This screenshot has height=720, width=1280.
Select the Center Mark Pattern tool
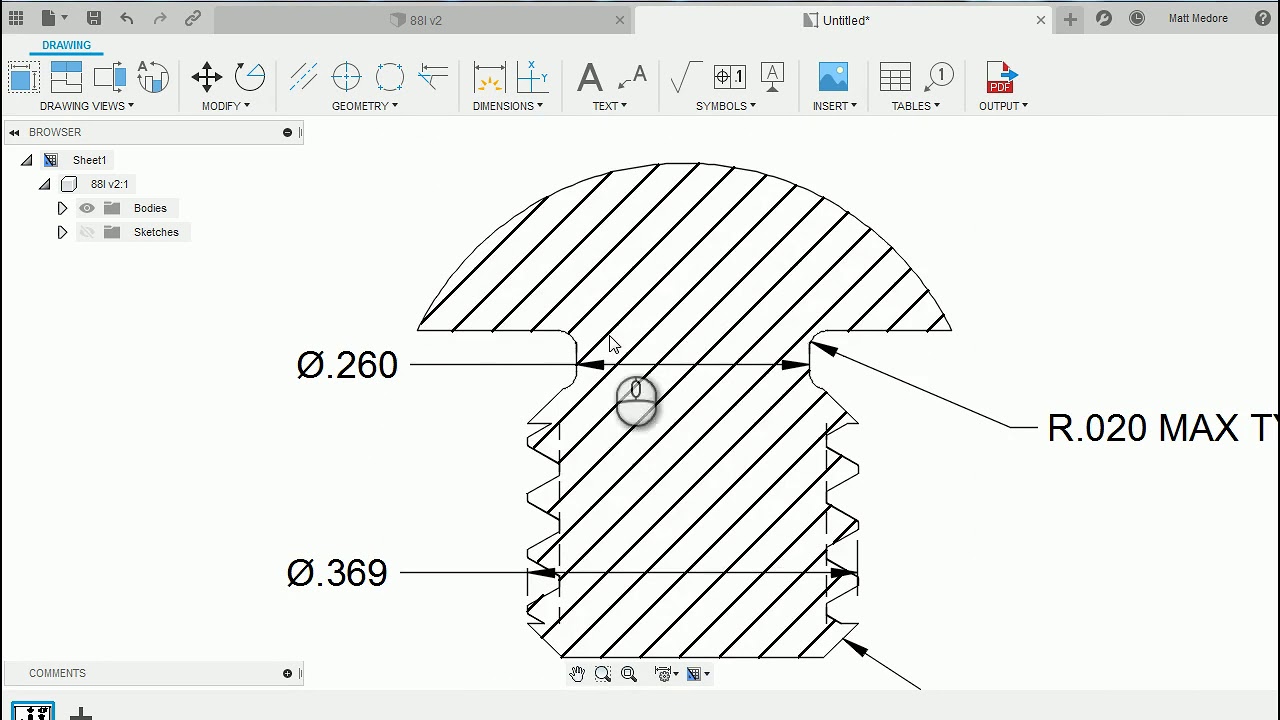point(389,77)
